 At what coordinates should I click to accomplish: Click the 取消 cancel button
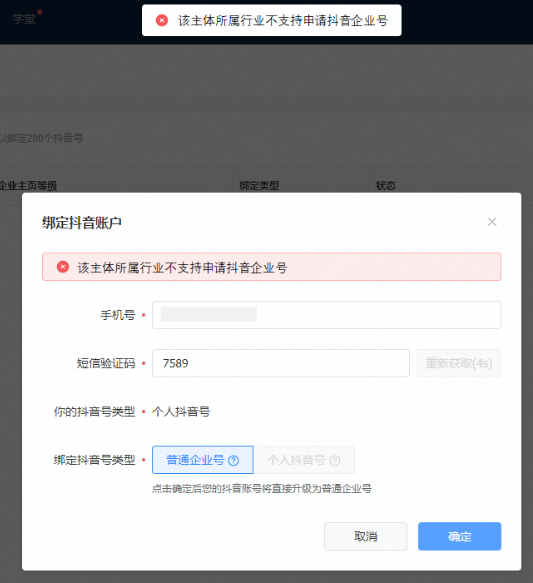(365, 536)
